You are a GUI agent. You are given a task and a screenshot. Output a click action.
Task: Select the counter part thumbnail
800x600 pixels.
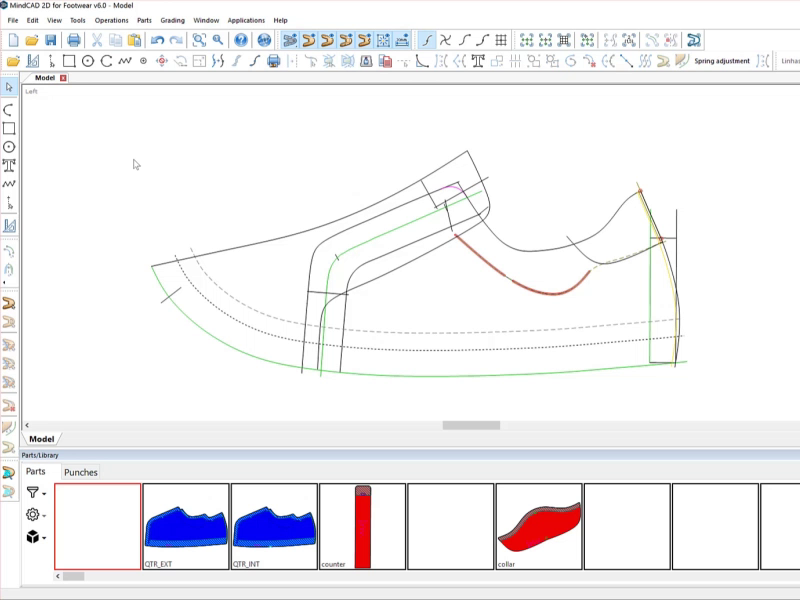pos(362,527)
